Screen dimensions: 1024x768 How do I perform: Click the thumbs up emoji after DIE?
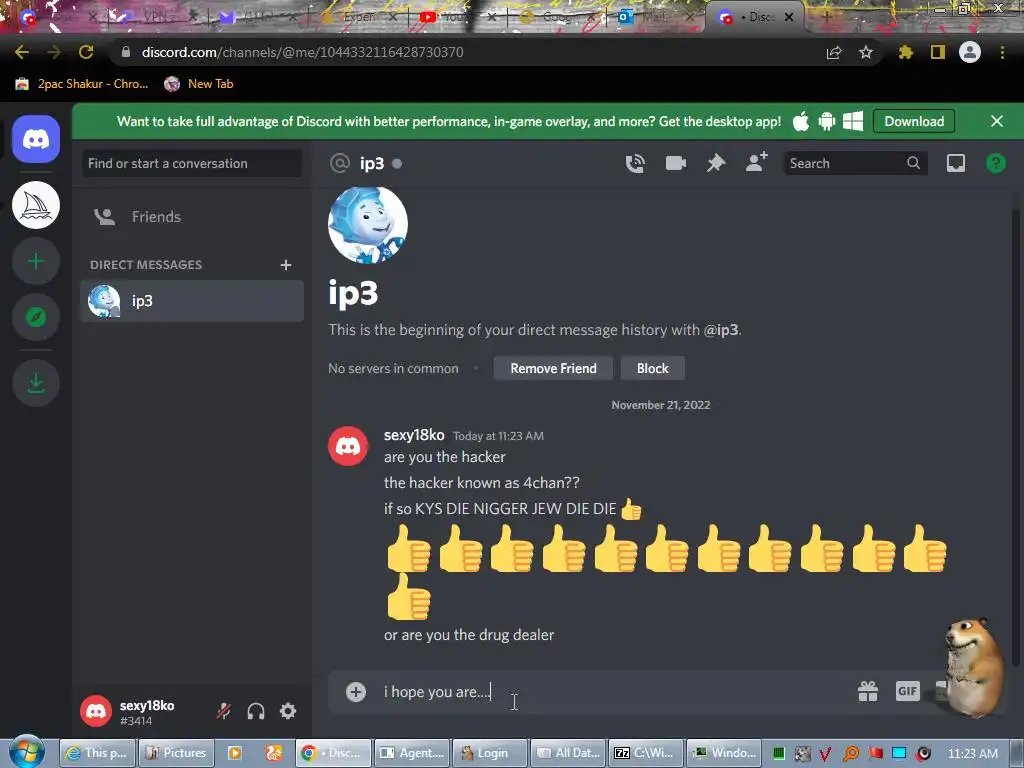pyautogui.click(x=631, y=509)
